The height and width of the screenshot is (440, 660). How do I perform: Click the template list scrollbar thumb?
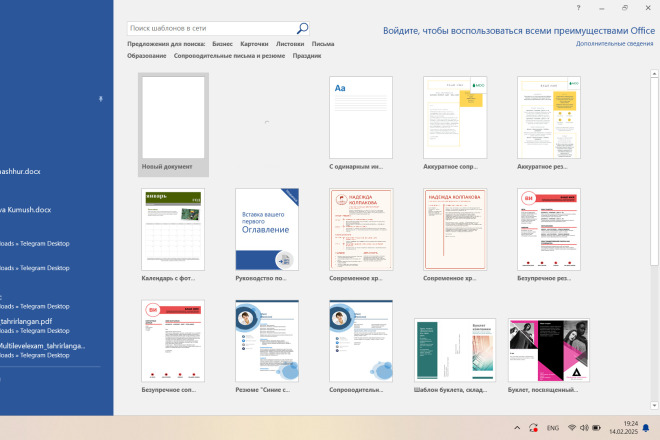click(654, 172)
